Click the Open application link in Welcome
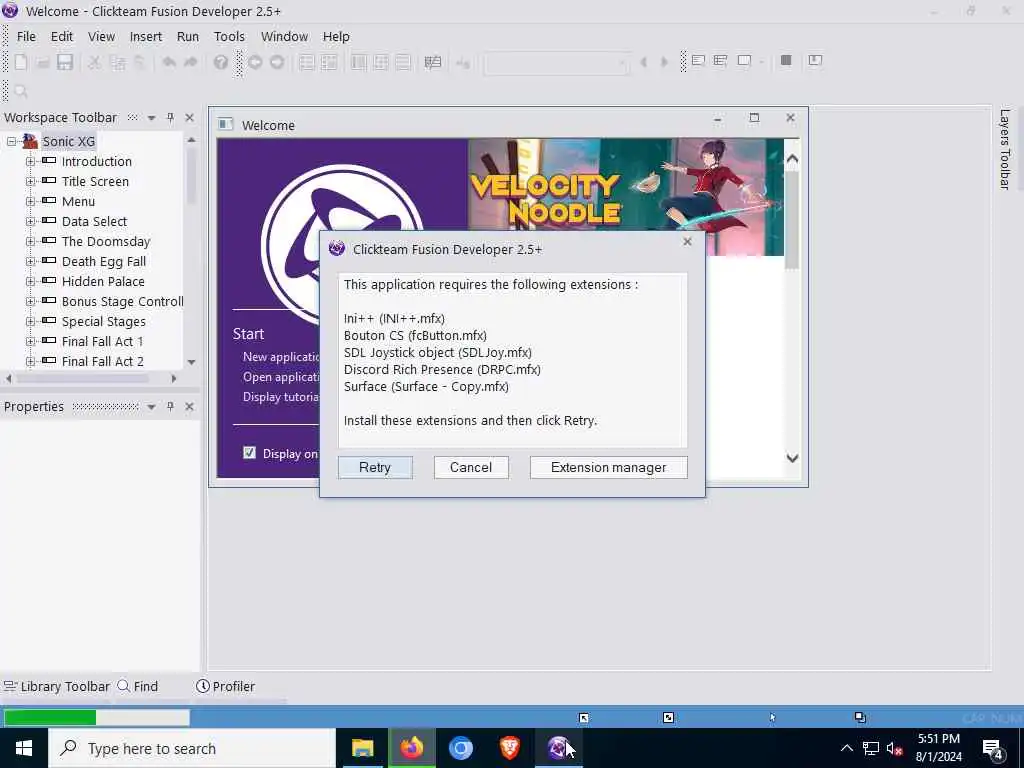The height and width of the screenshot is (768, 1024). click(281, 377)
